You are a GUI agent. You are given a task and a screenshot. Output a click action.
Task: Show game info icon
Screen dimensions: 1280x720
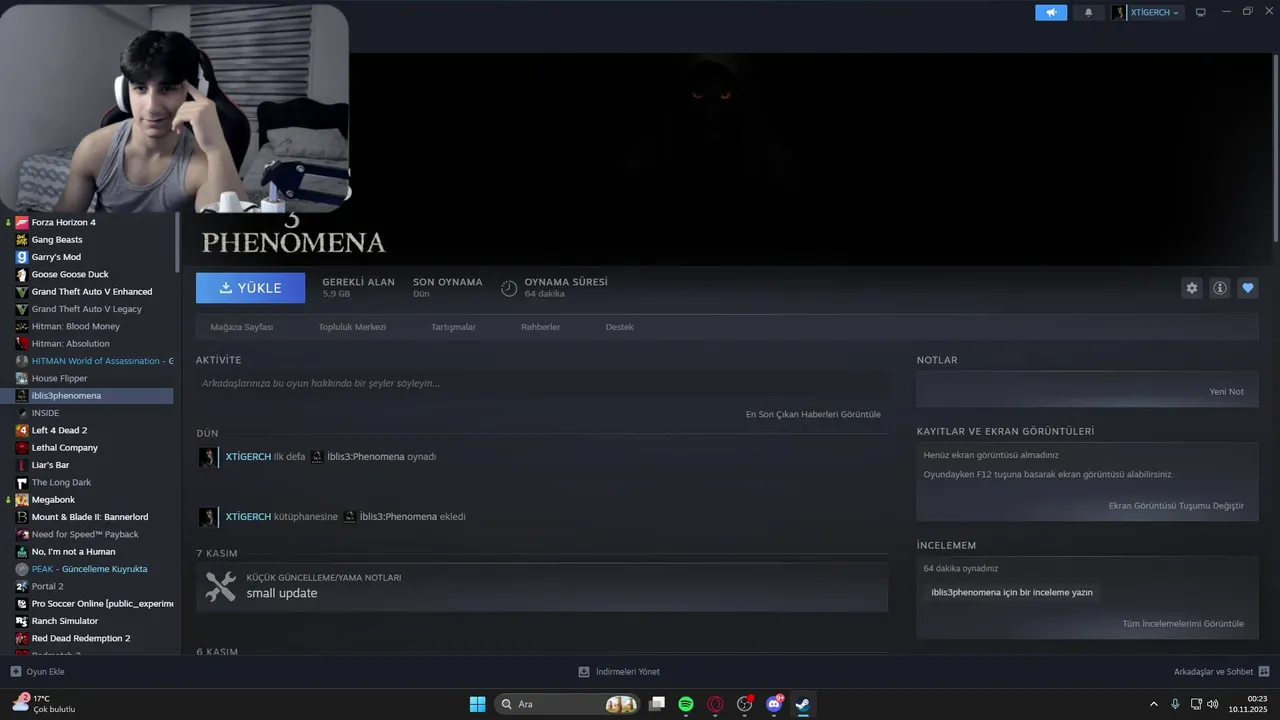(1220, 288)
